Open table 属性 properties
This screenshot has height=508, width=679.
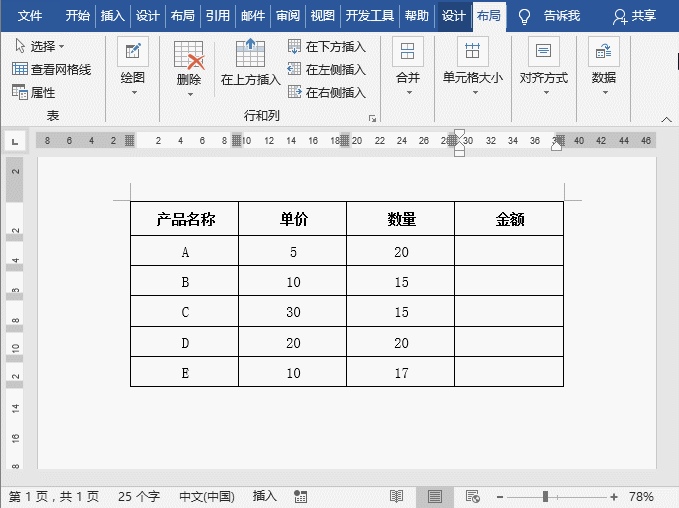point(33,92)
